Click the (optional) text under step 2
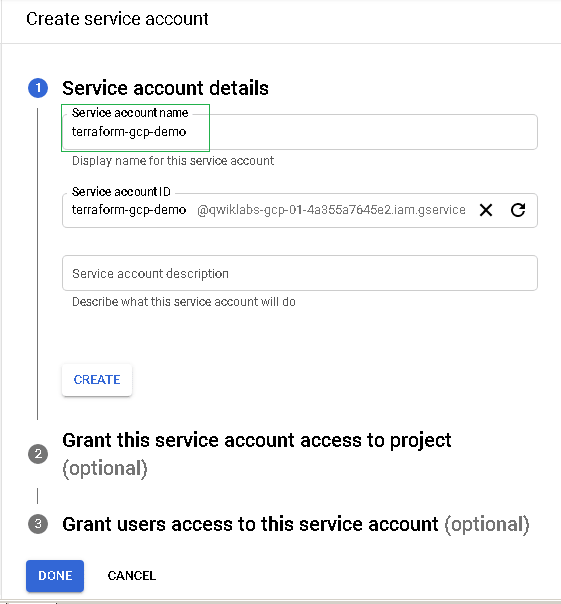 click(x=105, y=469)
